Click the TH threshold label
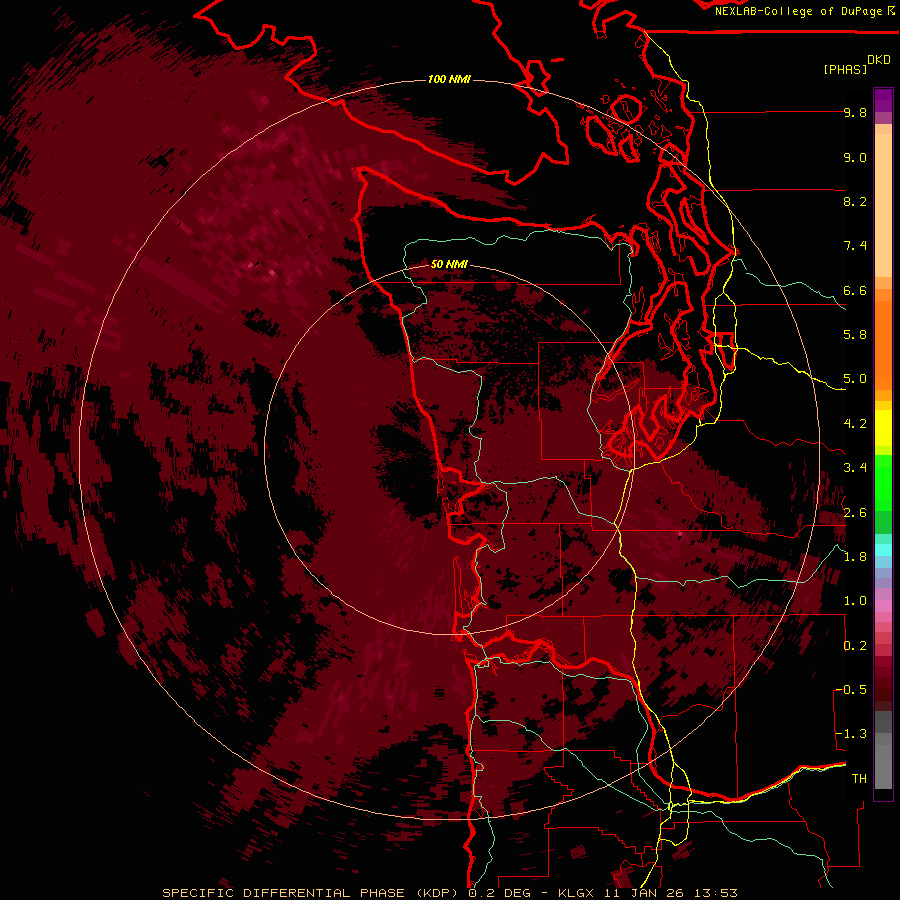Image resolution: width=900 pixels, height=900 pixels. tap(859, 778)
